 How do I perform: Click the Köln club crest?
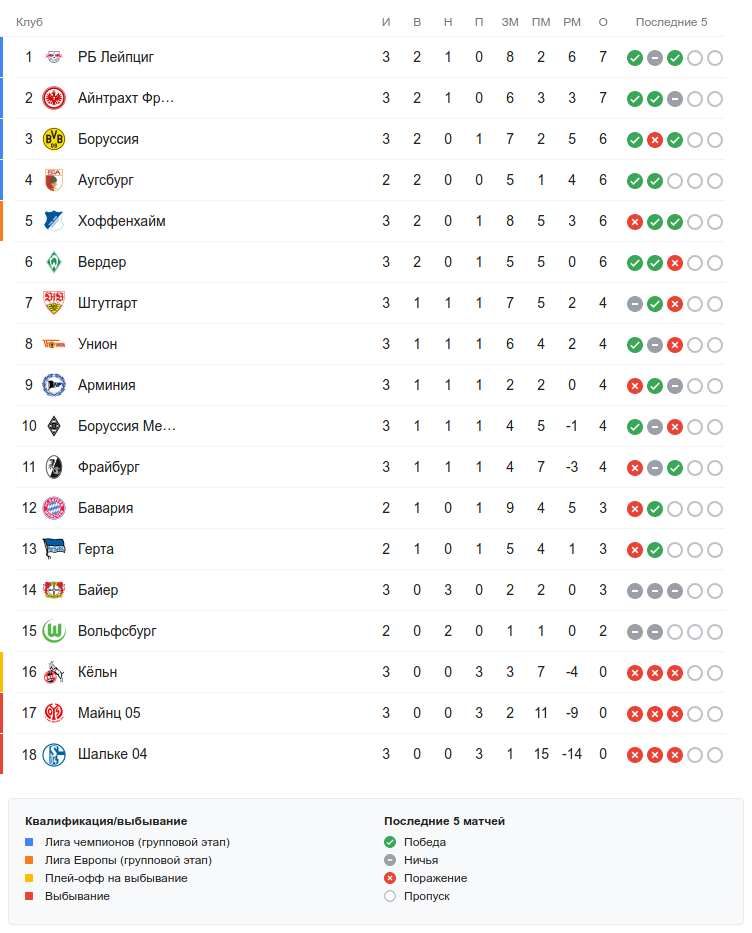[x=53, y=672]
